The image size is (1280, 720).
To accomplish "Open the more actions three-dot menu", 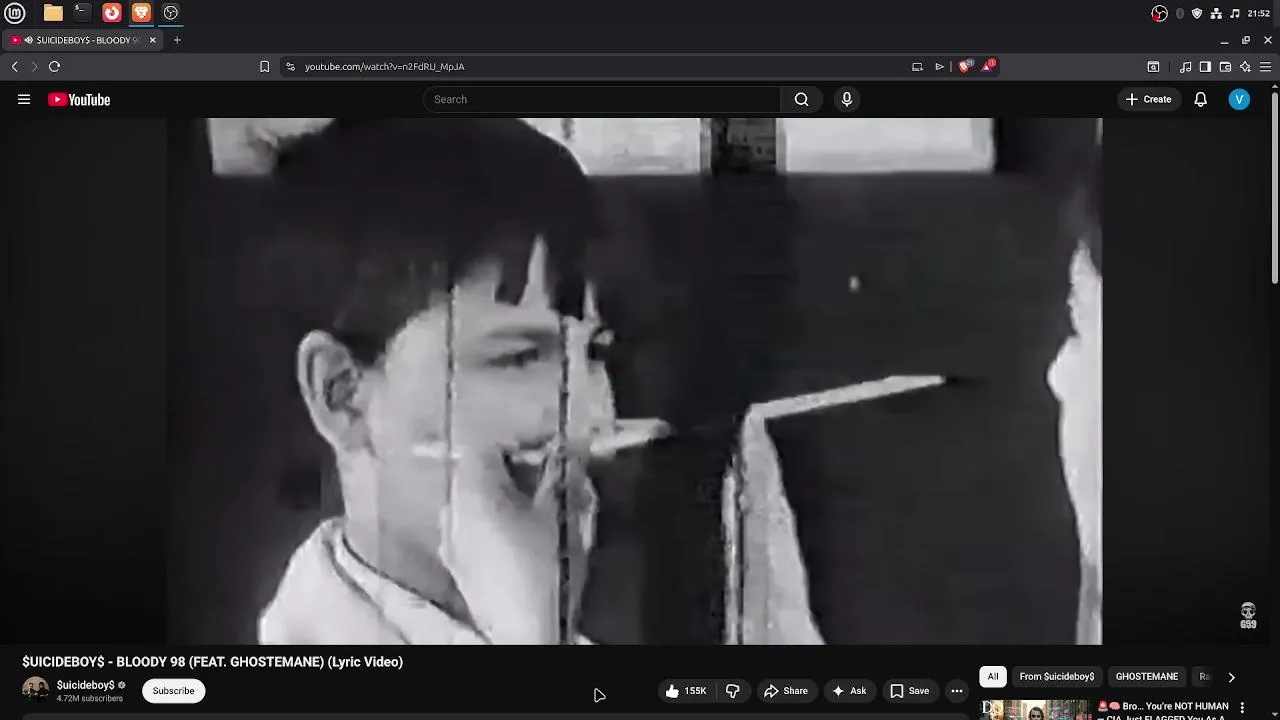I will pyautogui.click(x=957, y=691).
